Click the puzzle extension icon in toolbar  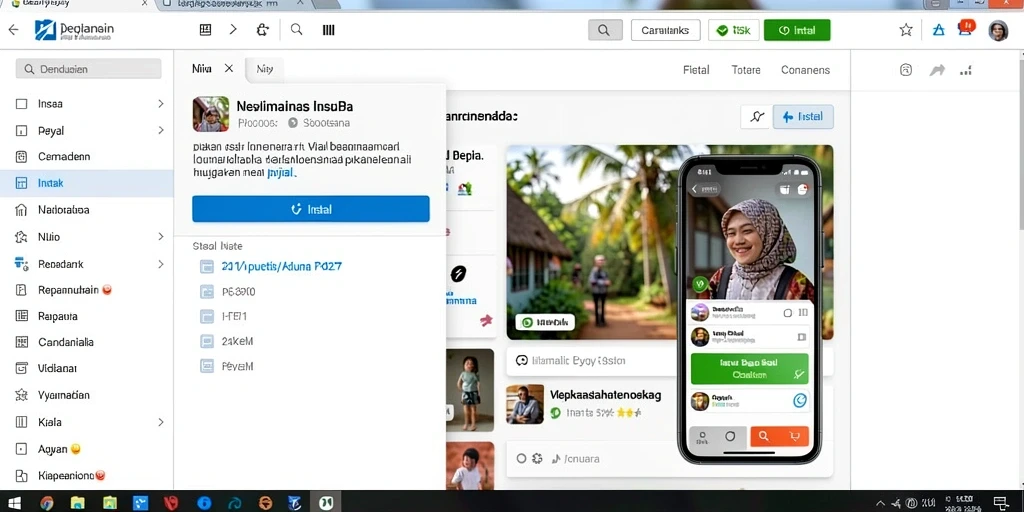point(263,29)
